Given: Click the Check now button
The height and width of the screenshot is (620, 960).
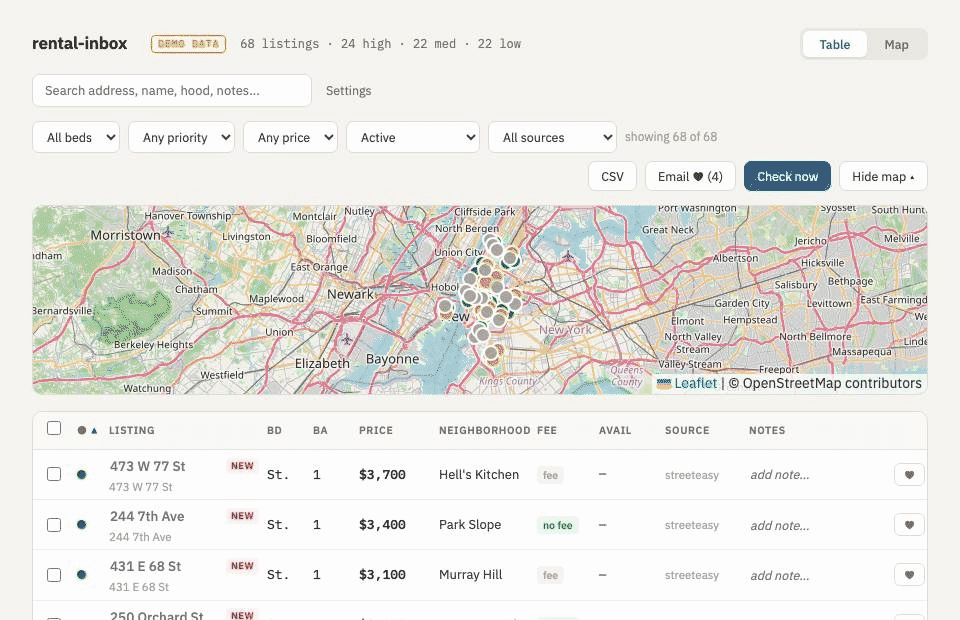Looking at the screenshot, I should pyautogui.click(x=787, y=176).
